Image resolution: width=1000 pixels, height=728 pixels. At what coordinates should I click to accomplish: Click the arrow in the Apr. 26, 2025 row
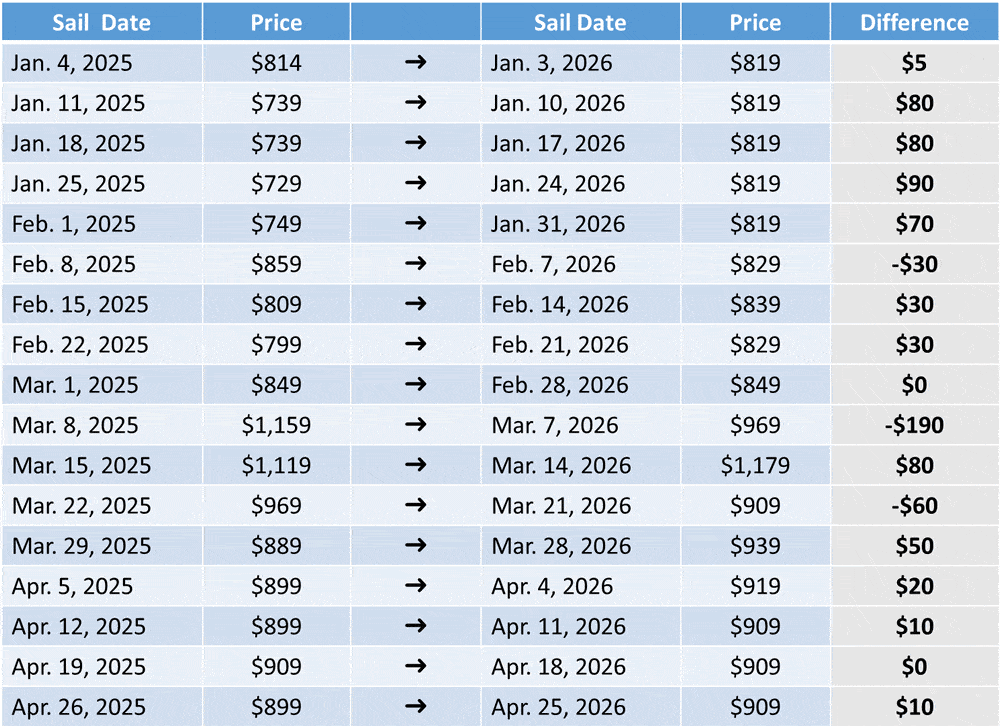[415, 706]
